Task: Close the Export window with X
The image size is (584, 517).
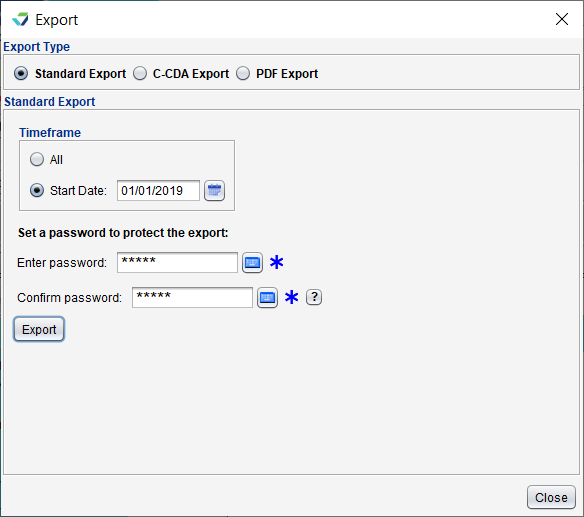Action: point(562,19)
